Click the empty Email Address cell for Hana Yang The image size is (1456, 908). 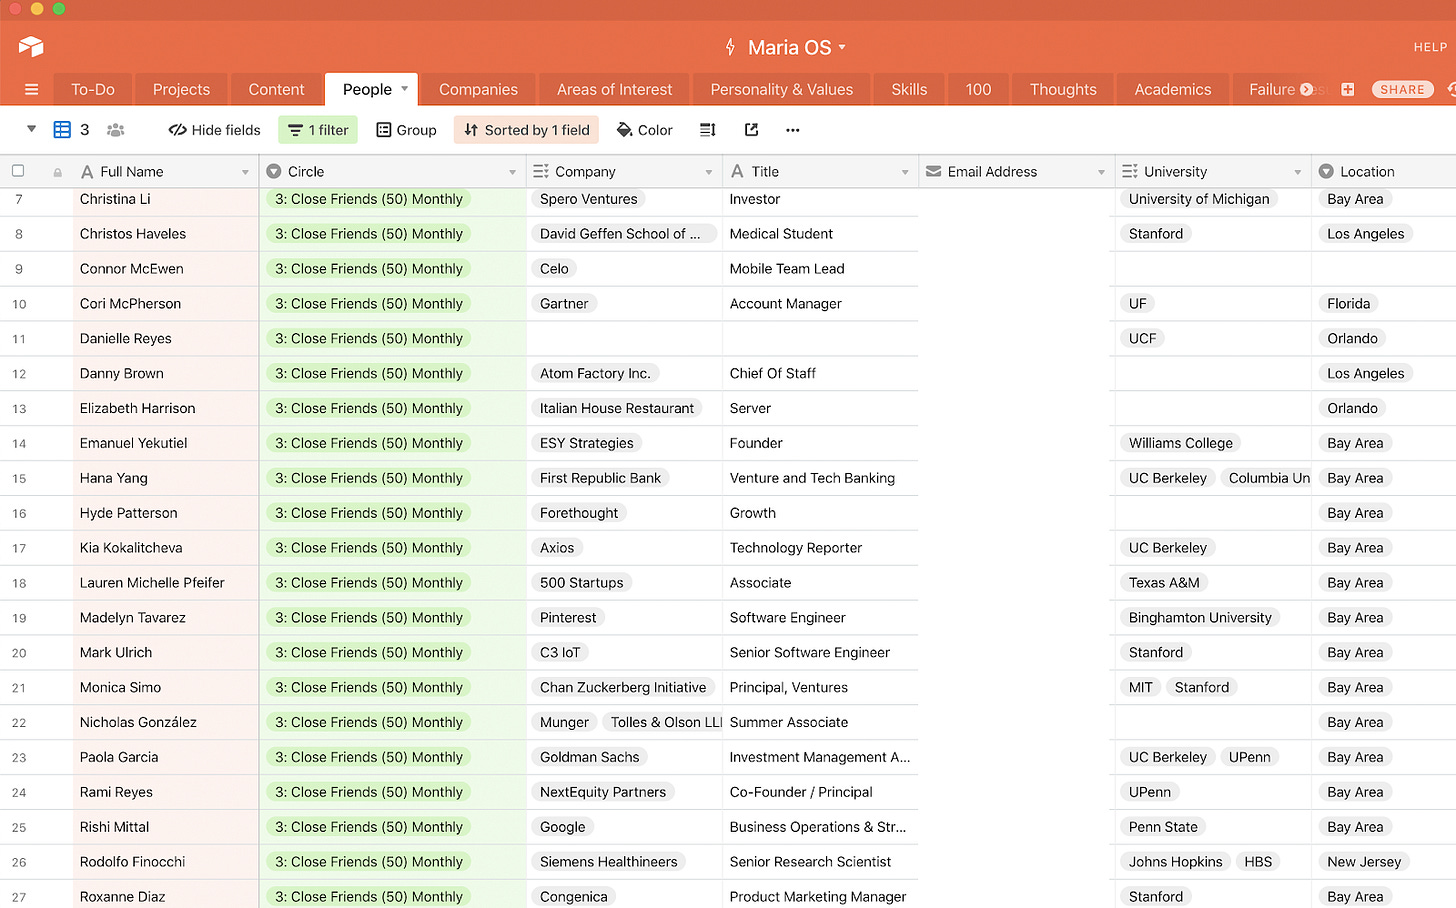[1015, 478]
